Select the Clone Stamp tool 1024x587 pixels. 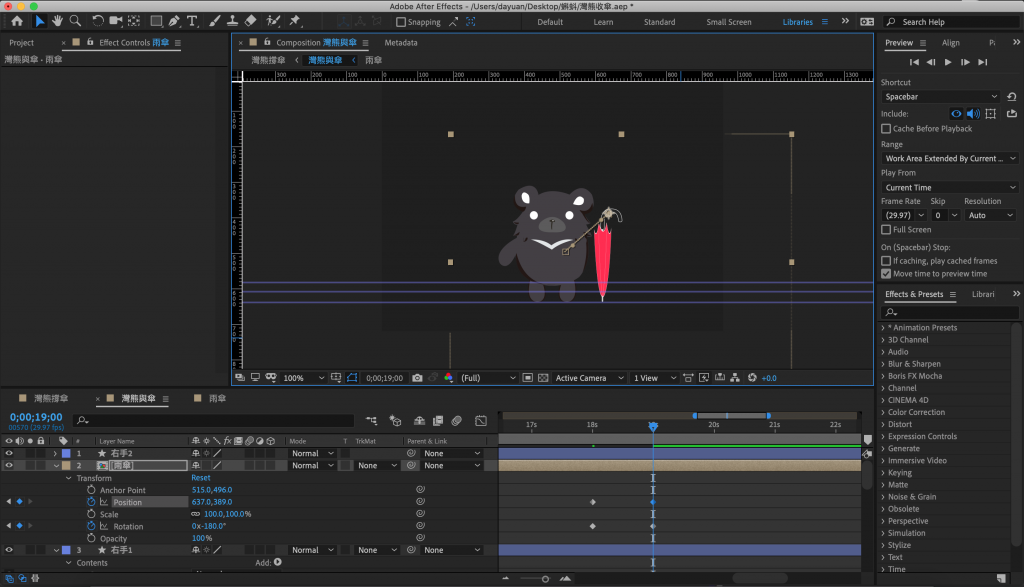click(232, 21)
